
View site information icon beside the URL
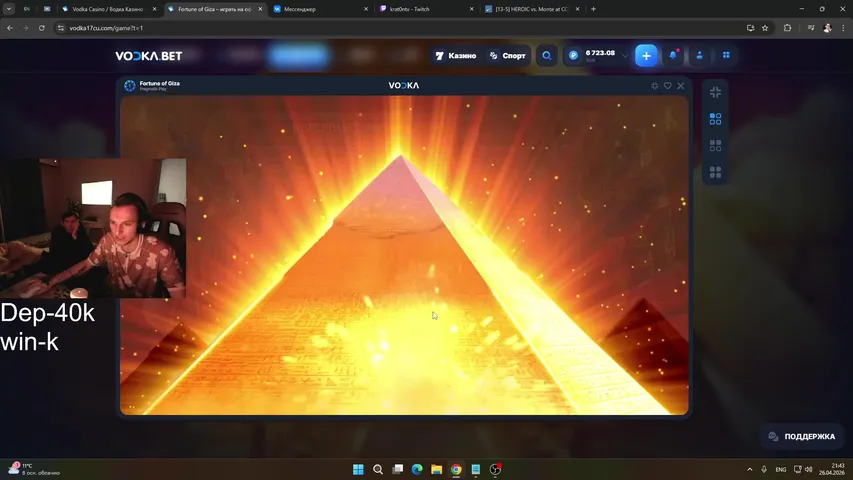pyautogui.click(x=61, y=28)
